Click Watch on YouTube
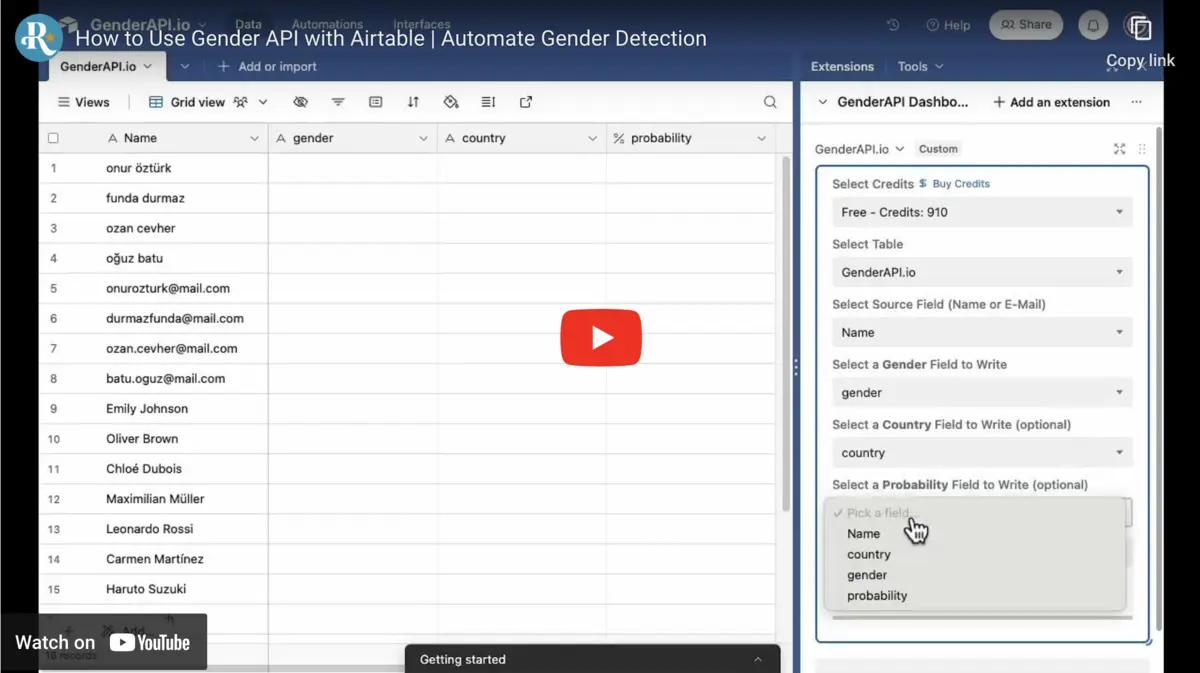1200x673 pixels. [103, 642]
